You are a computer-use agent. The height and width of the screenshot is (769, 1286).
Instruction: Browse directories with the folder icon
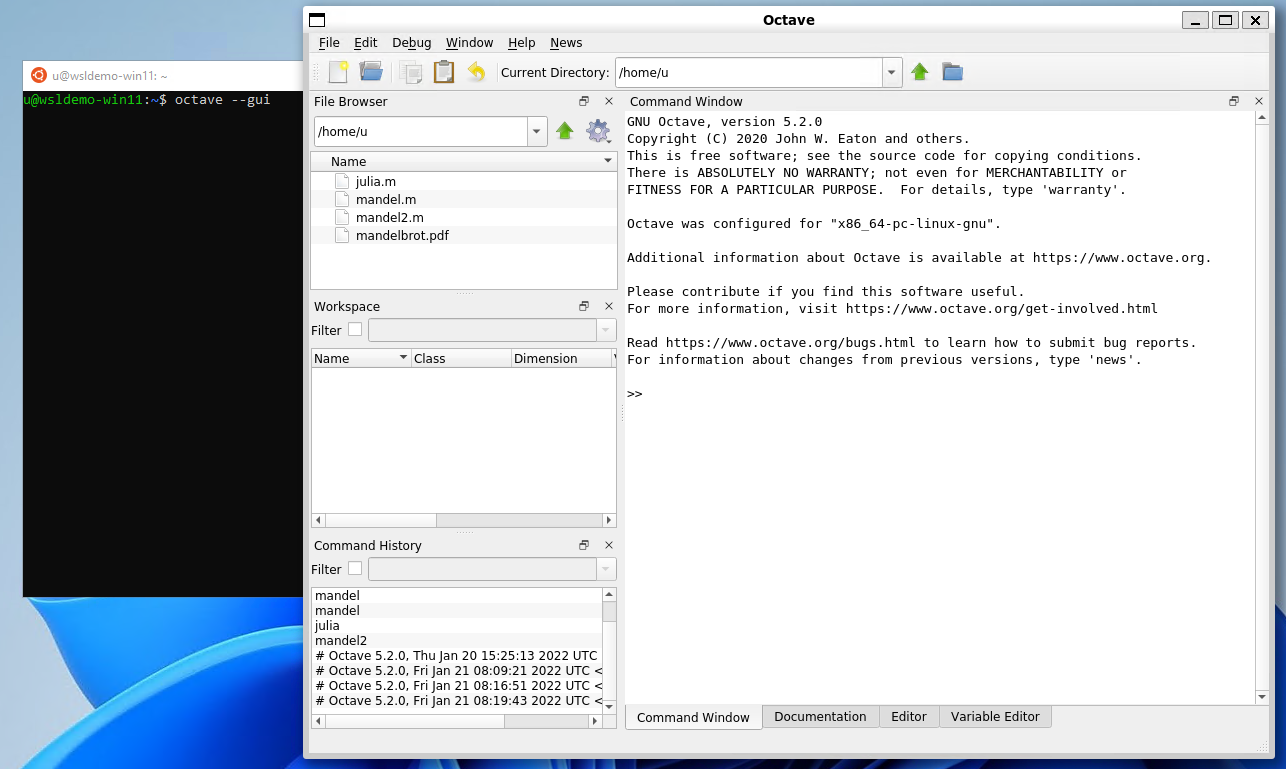[951, 71]
